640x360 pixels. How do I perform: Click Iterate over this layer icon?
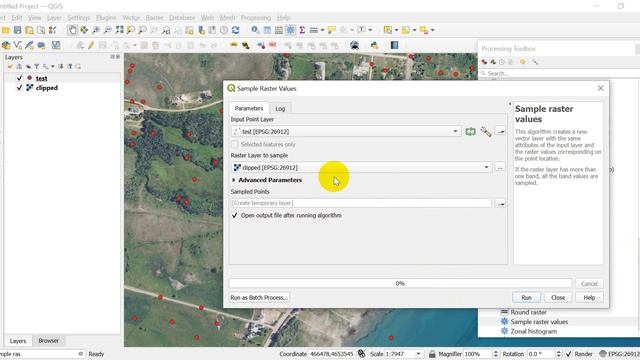471,131
